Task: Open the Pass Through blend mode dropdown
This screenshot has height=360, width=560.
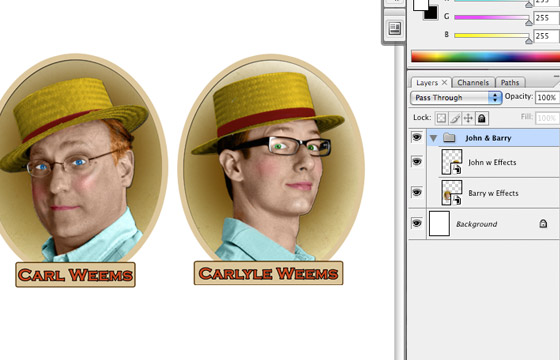Action: point(456,98)
